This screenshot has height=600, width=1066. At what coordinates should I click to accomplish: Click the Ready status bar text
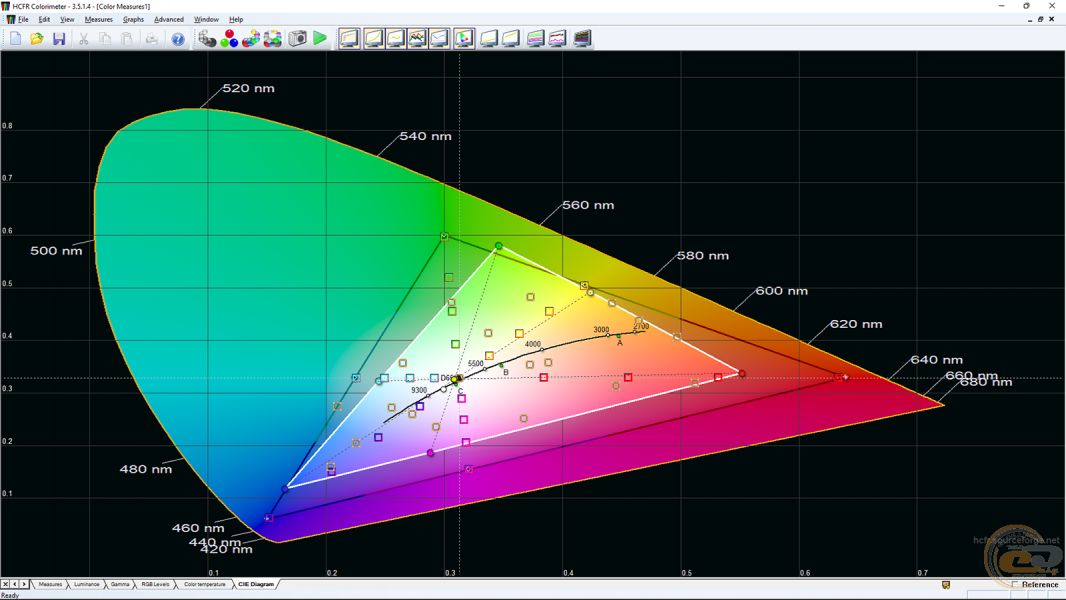pos(10,595)
